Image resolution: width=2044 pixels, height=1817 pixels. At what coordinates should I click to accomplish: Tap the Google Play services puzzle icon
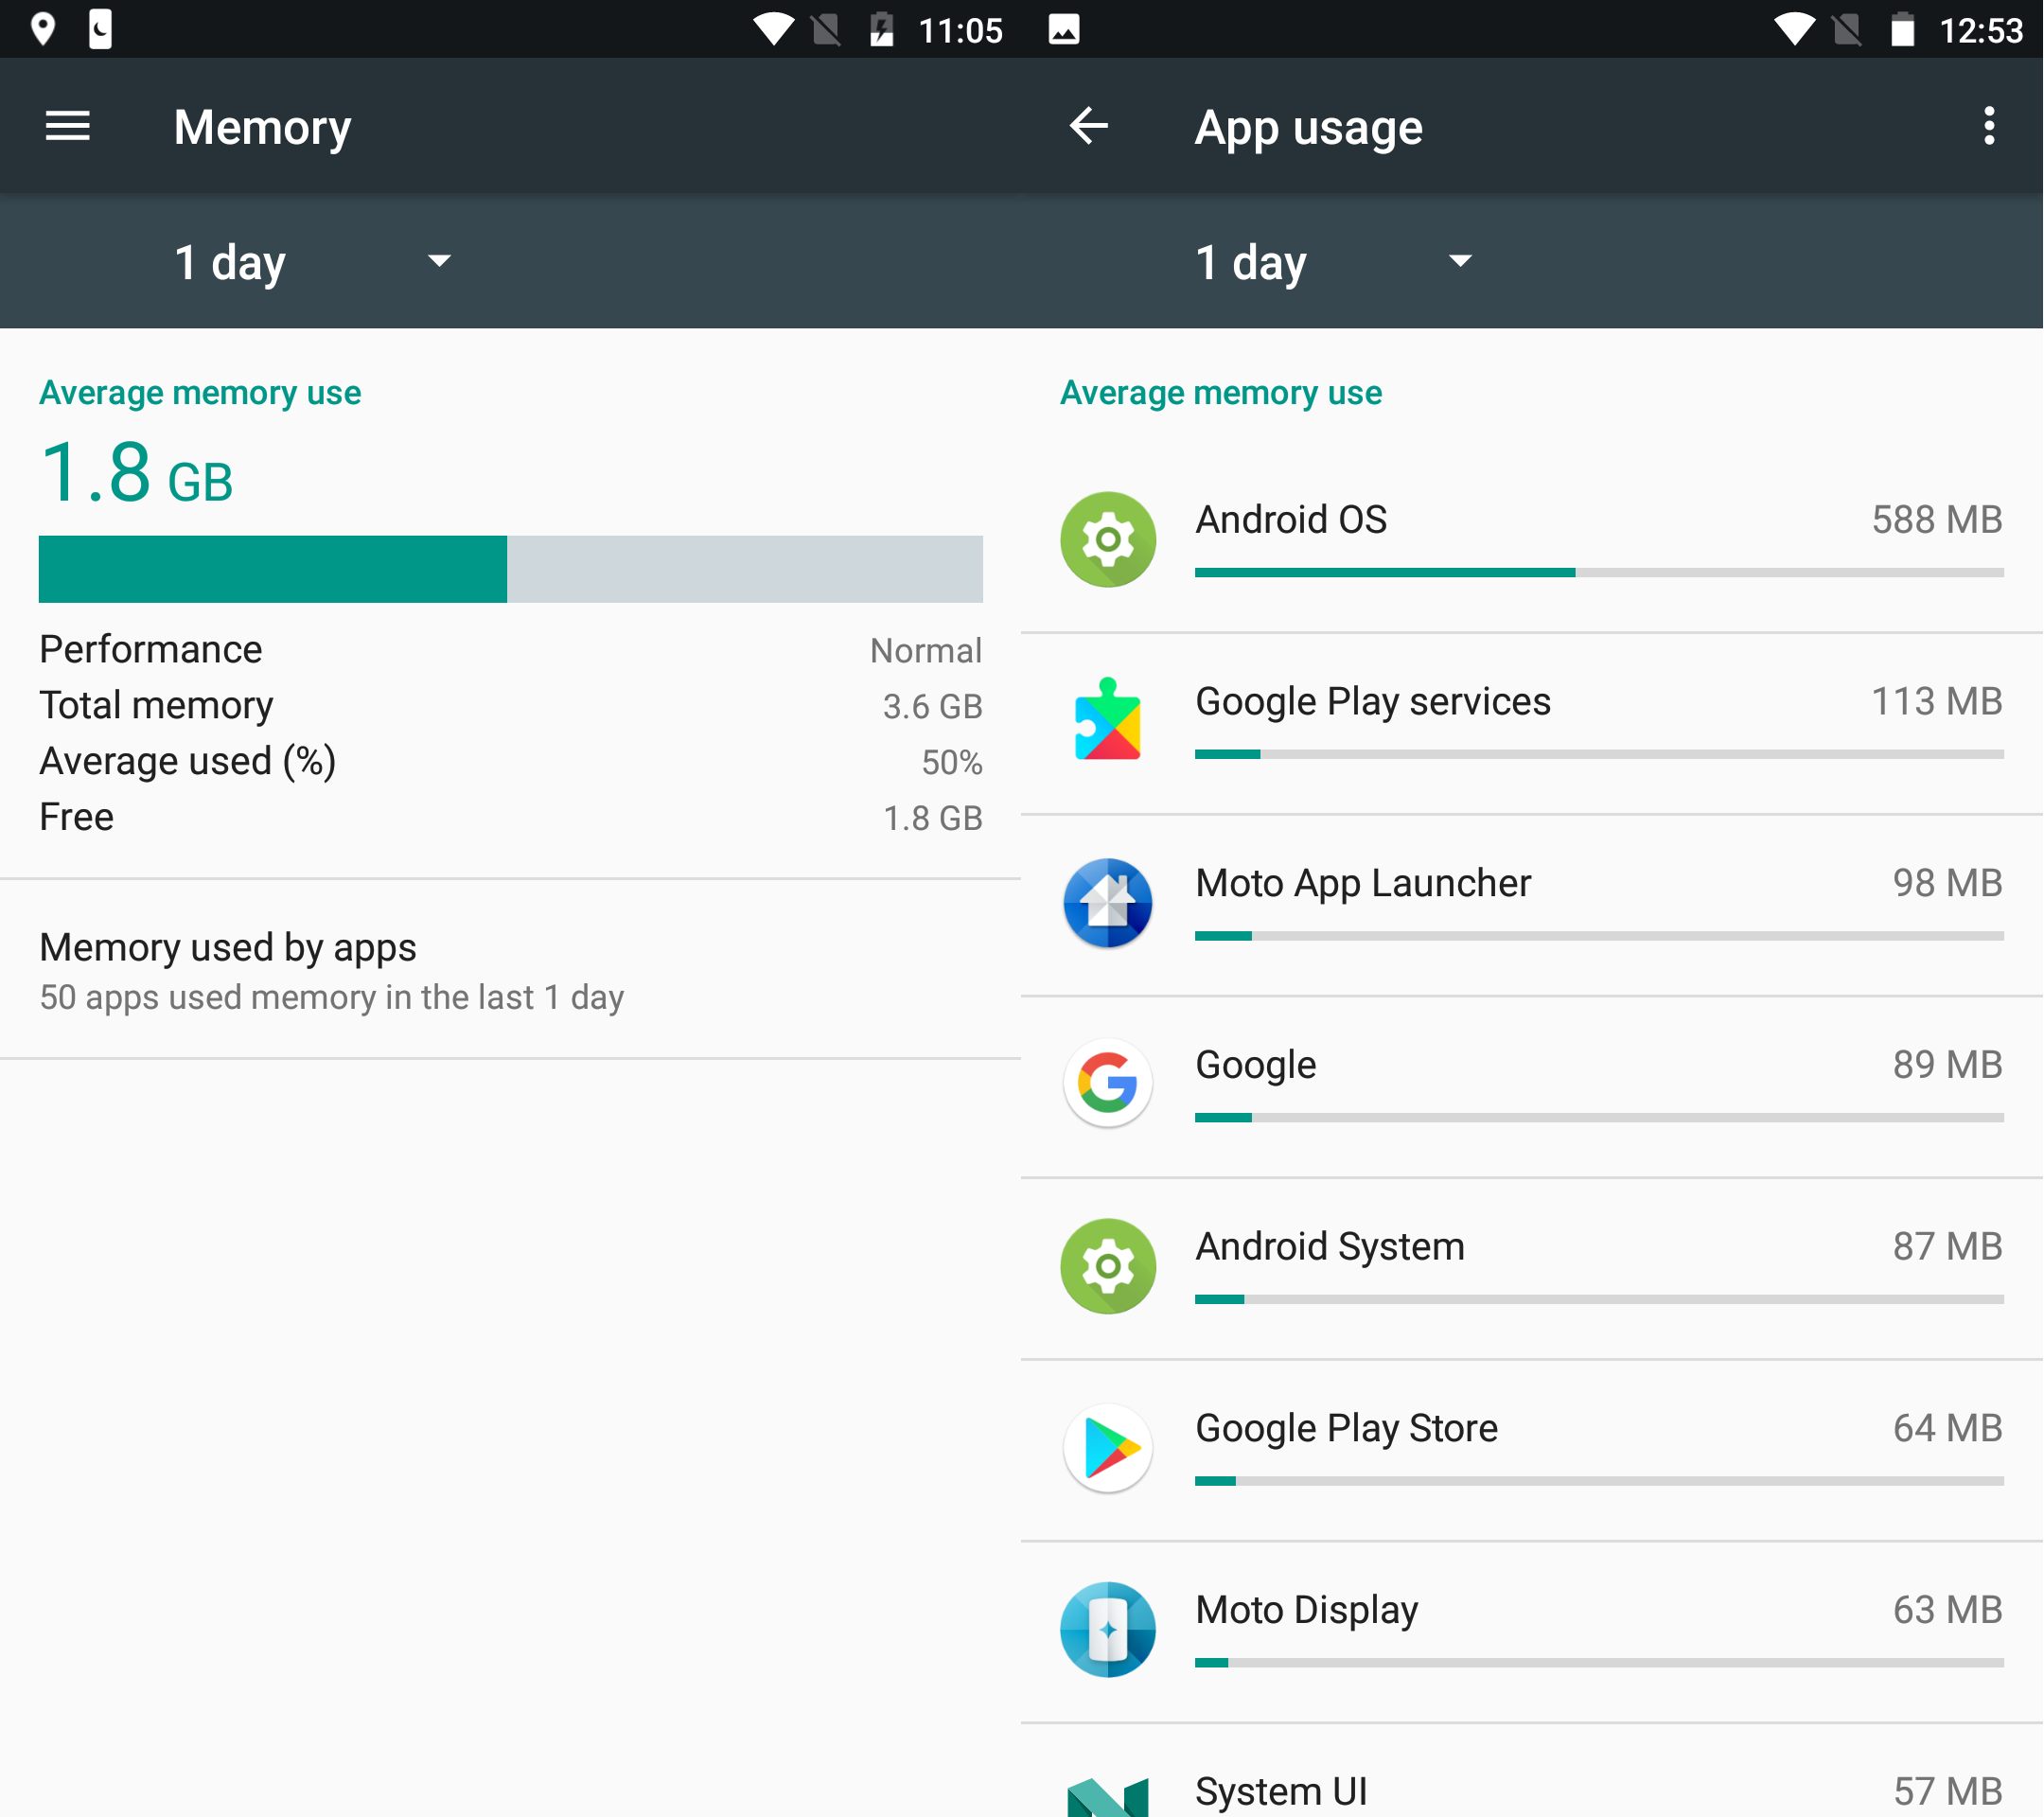[1108, 721]
